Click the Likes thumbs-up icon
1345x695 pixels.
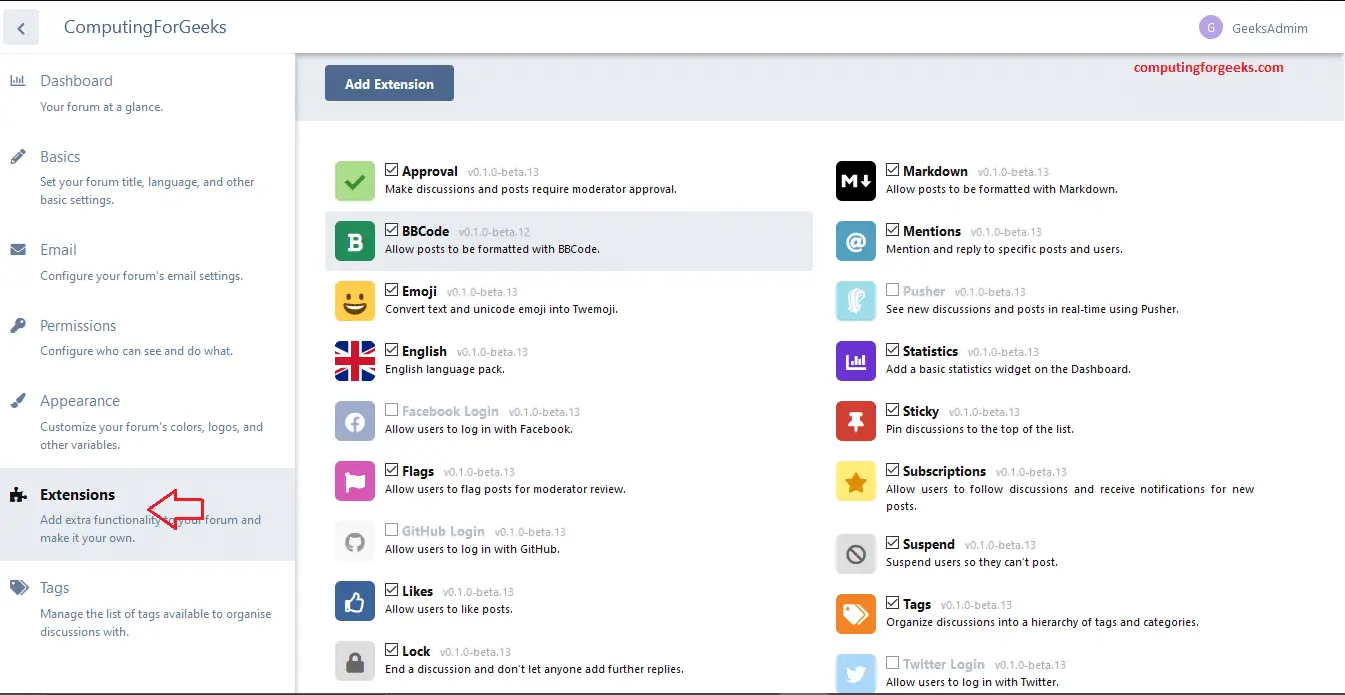coord(354,601)
